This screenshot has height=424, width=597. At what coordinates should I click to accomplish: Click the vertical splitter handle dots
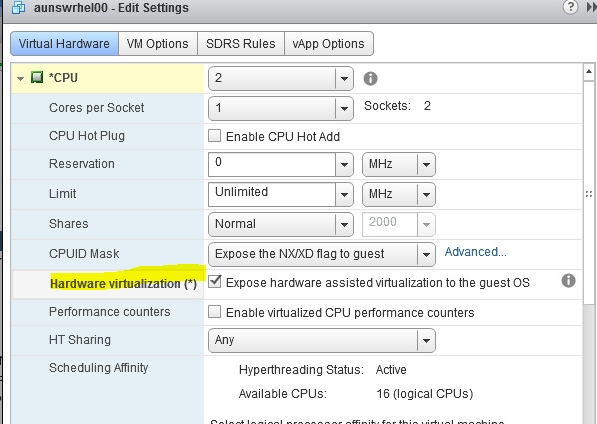pos(589,194)
